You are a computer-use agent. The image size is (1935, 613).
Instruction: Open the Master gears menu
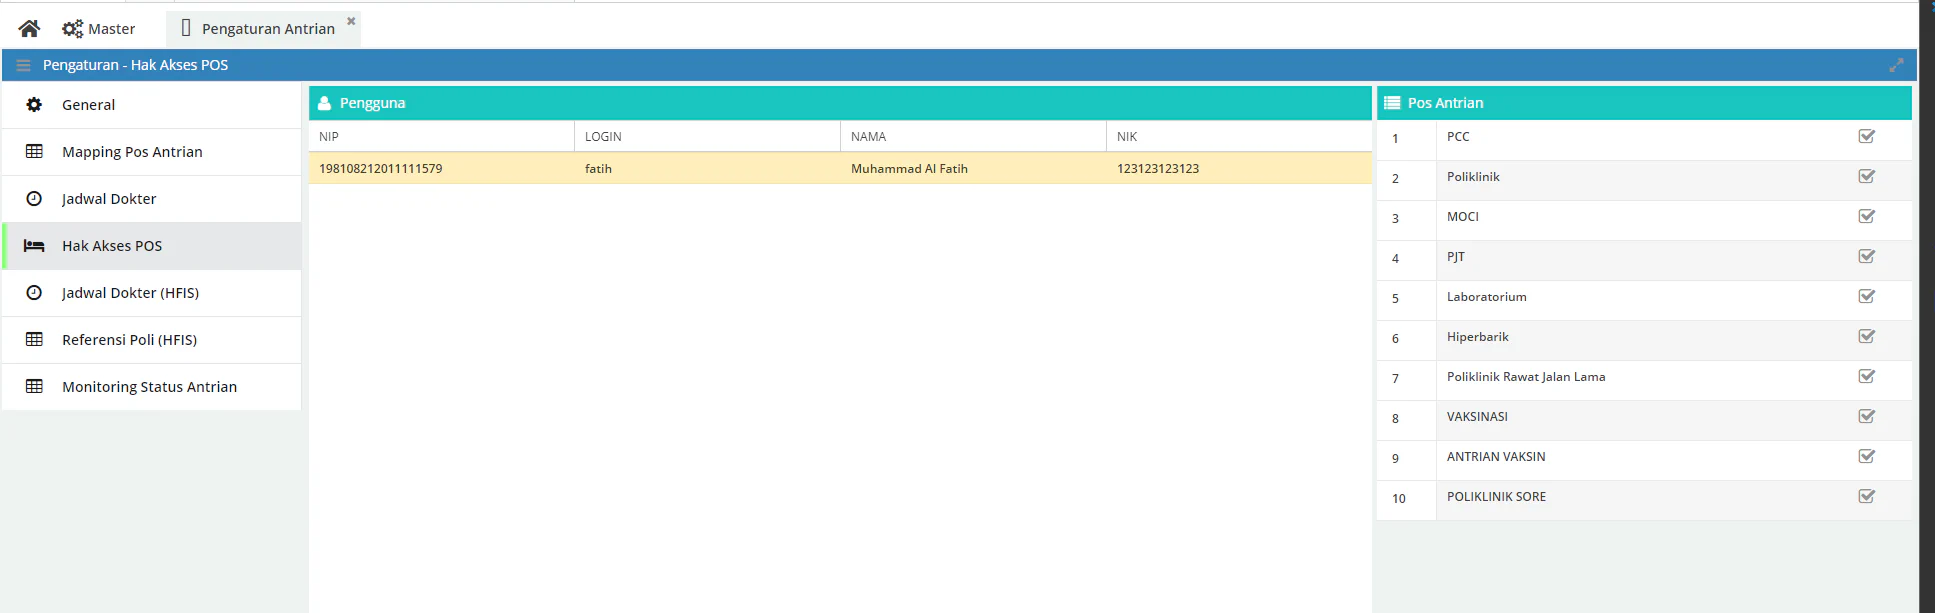(98, 29)
